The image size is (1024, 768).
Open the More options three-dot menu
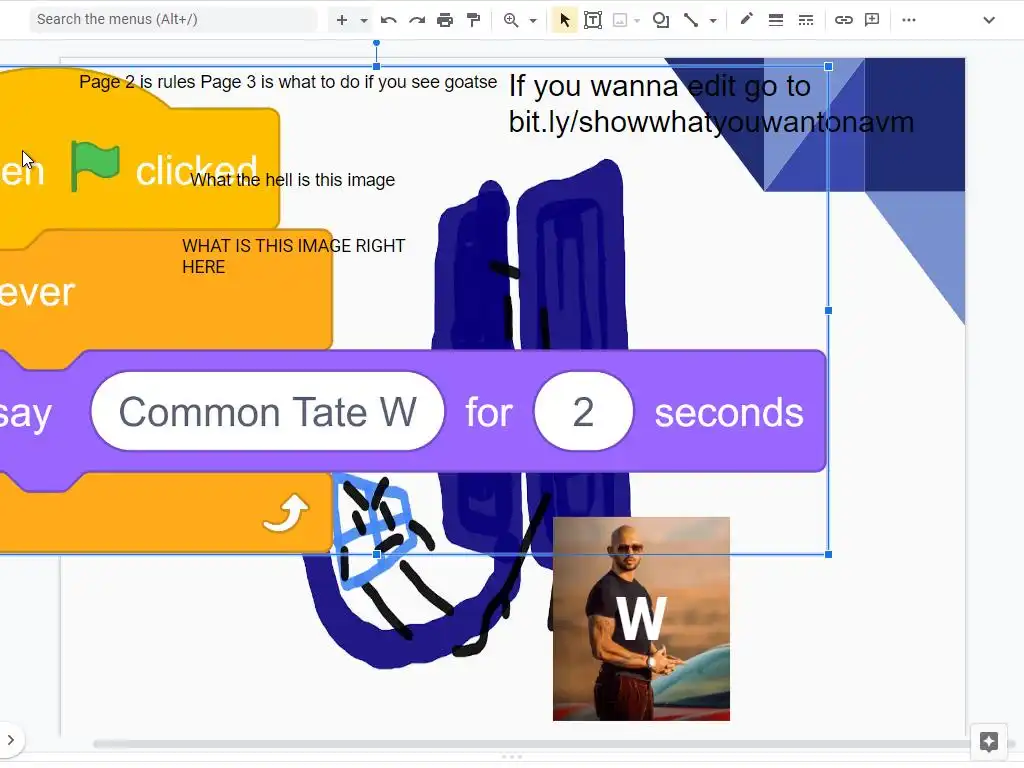[x=908, y=20]
